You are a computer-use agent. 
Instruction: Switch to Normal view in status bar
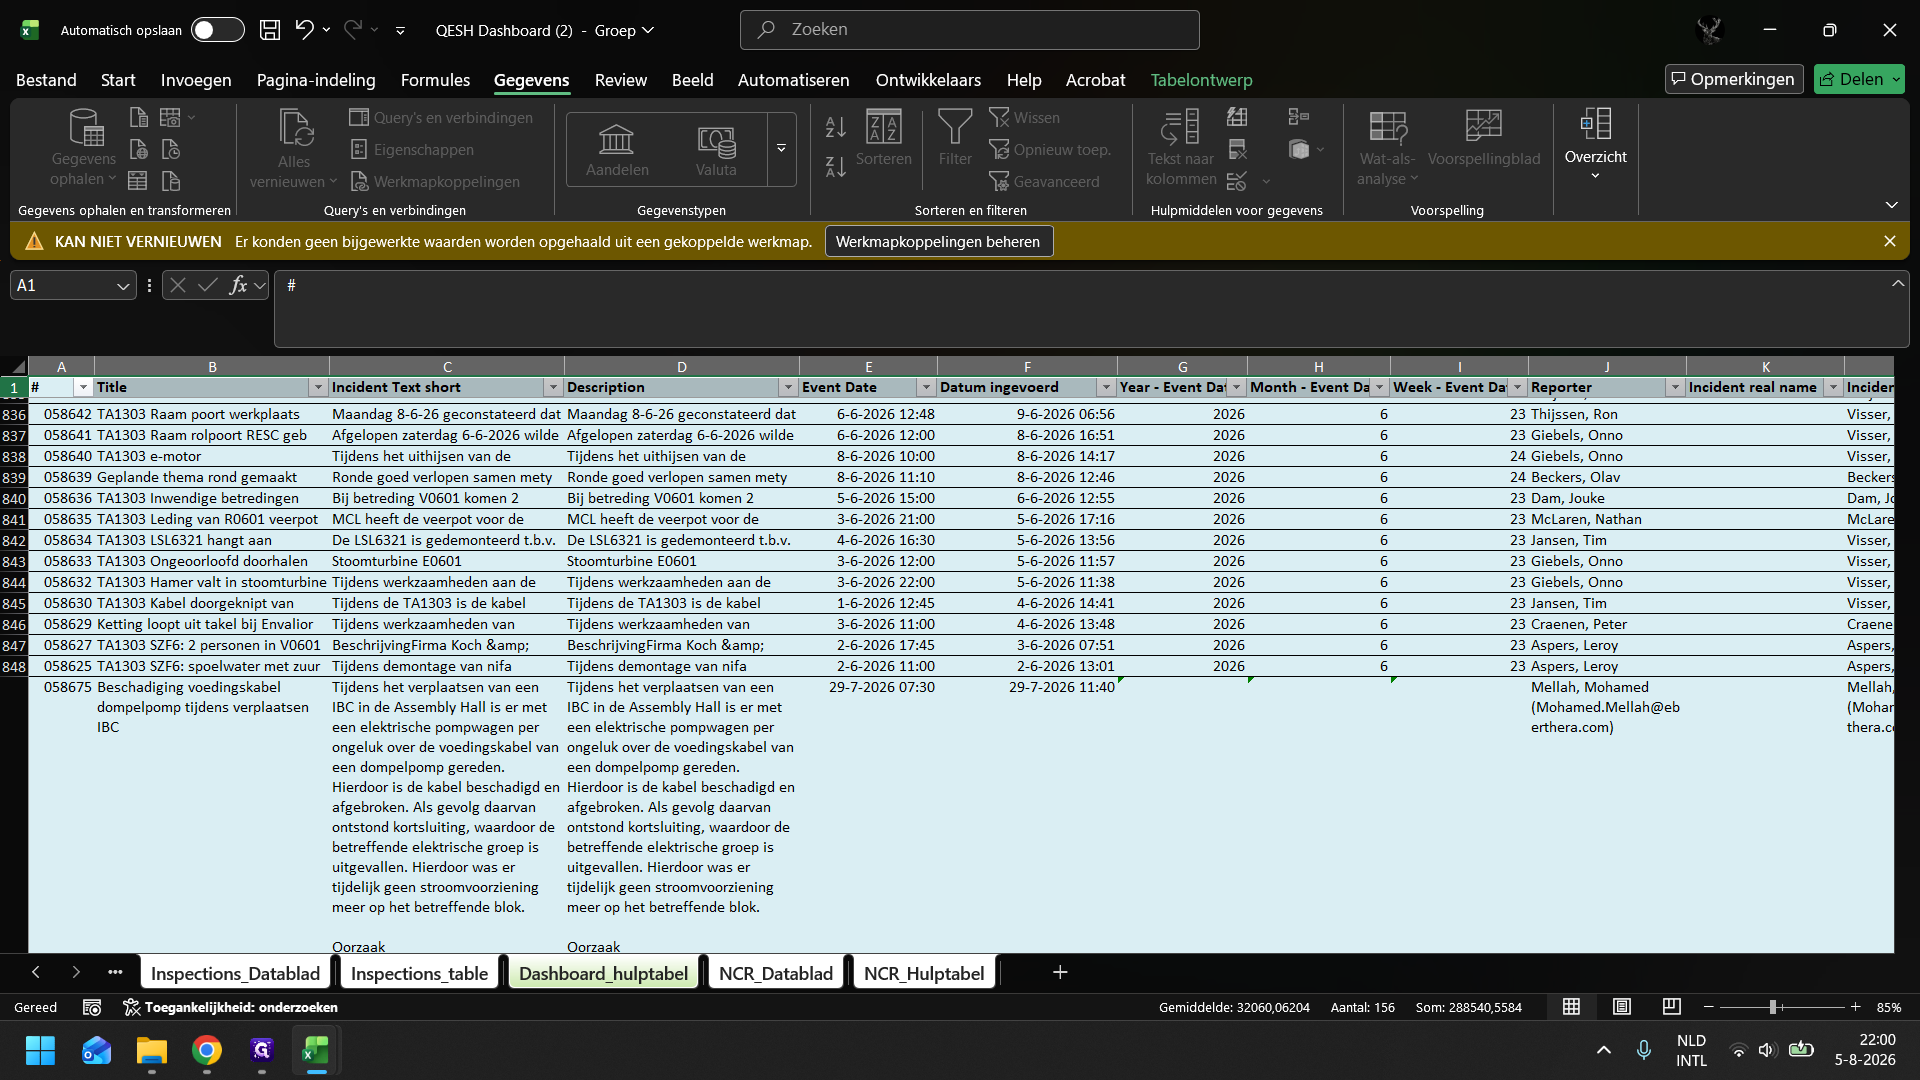tap(1572, 1007)
